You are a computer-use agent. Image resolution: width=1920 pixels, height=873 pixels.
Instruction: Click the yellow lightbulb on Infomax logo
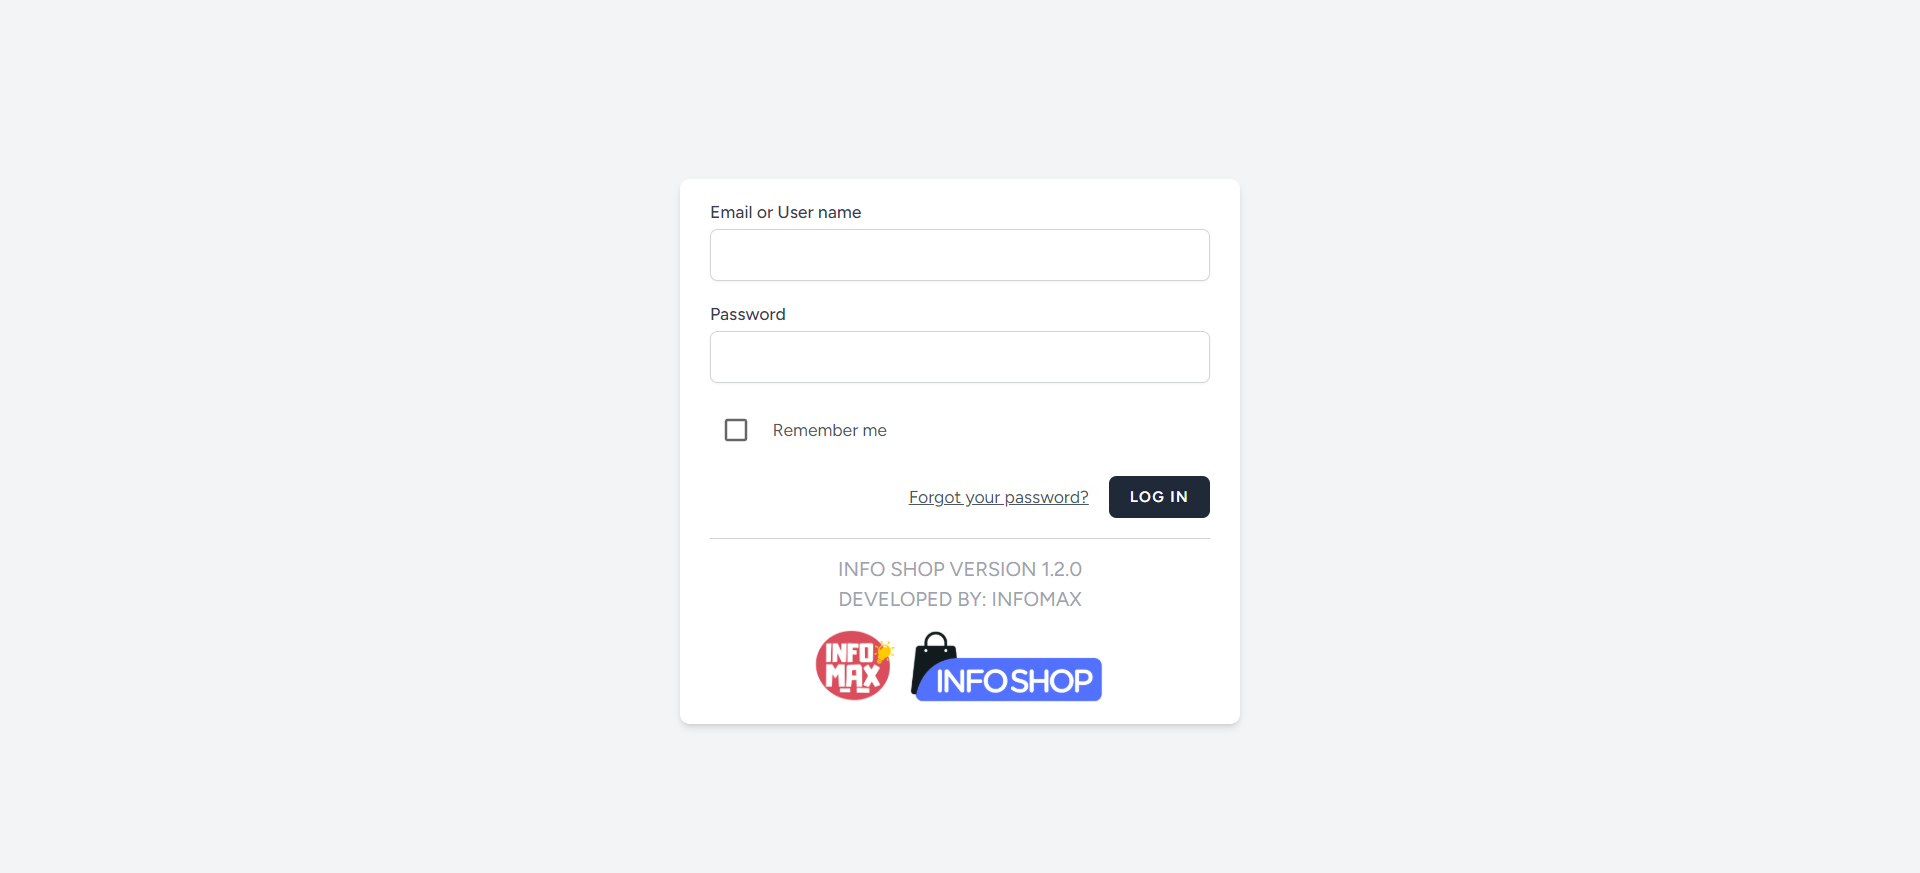coord(884,651)
